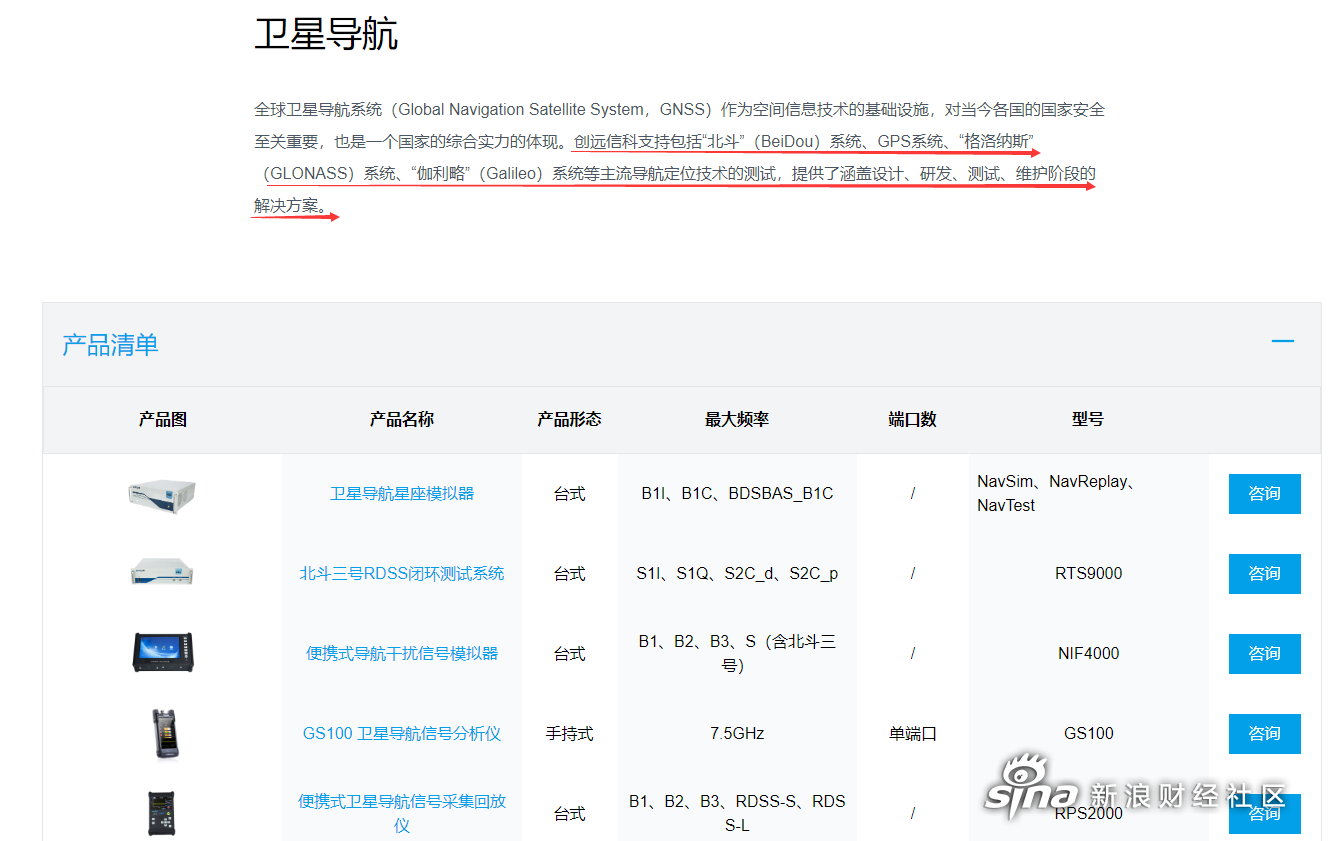Click 咨询 button for NIF4000 row
Viewport: 1338px width, 841px height.
(1265, 654)
